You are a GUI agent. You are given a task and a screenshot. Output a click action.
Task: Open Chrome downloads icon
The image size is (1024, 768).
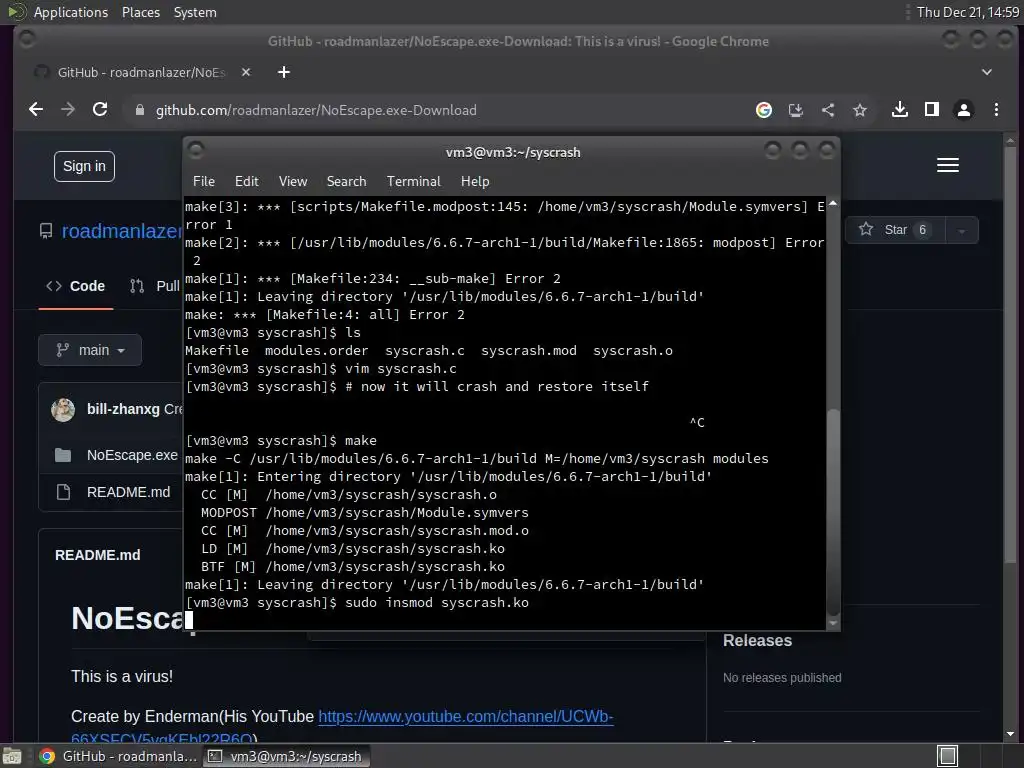coord(899,110)
